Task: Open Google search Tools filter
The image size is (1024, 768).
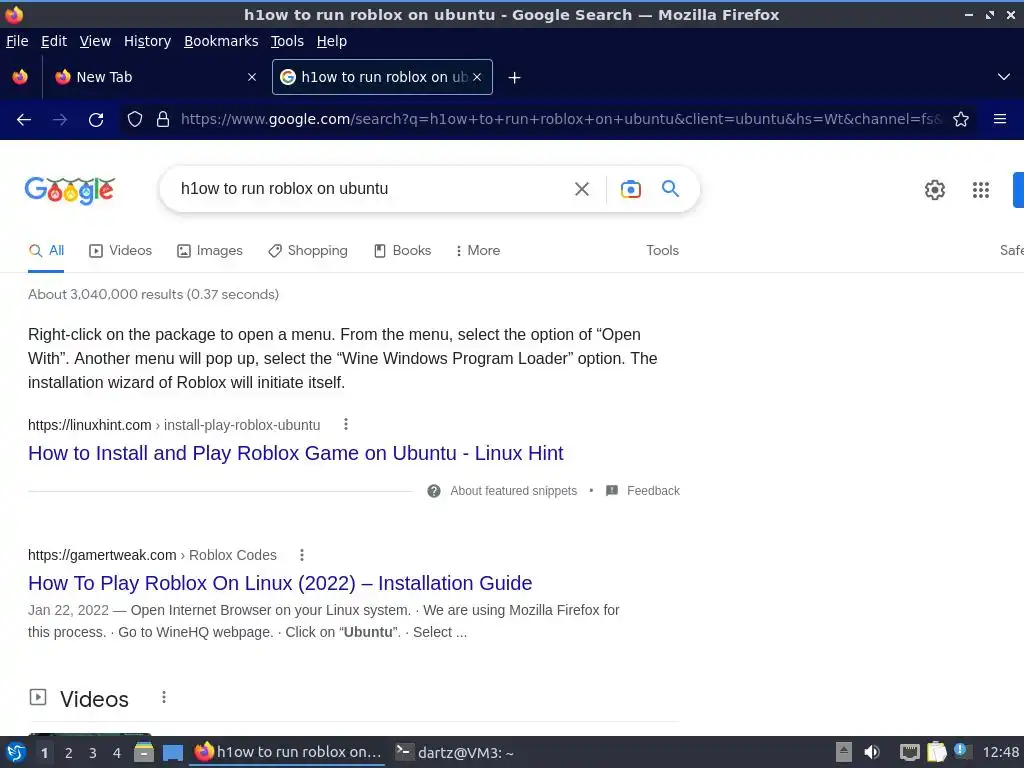Action: click(x=662, y=250)
